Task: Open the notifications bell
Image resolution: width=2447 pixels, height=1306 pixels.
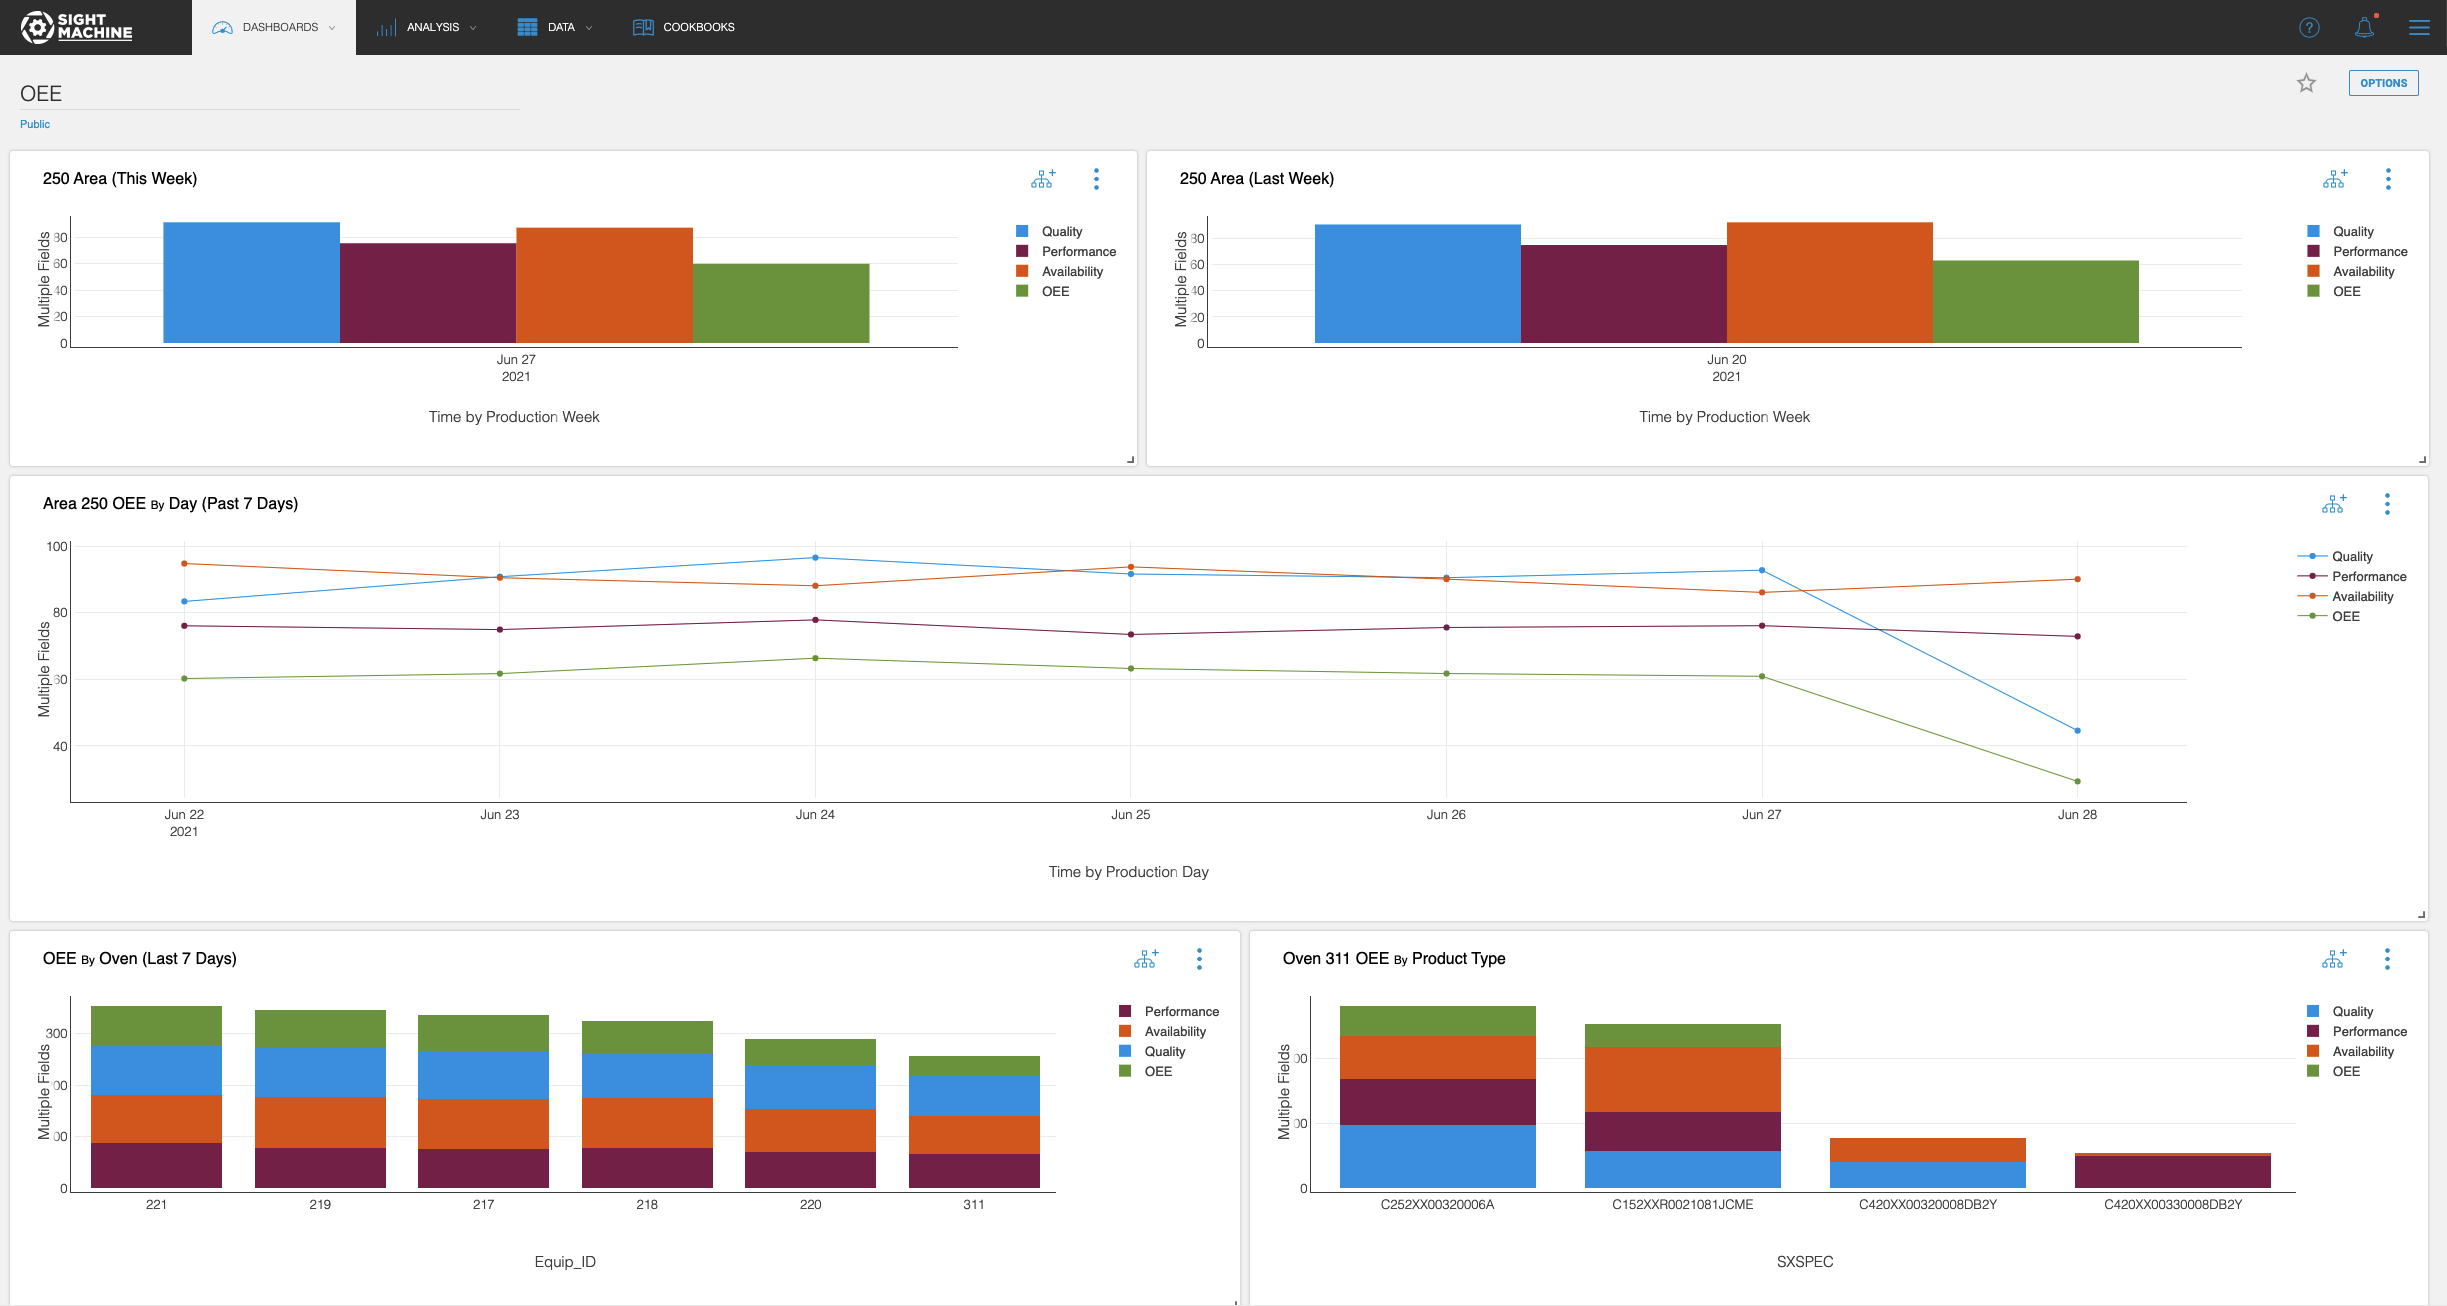Action: tap(2365, 27)
